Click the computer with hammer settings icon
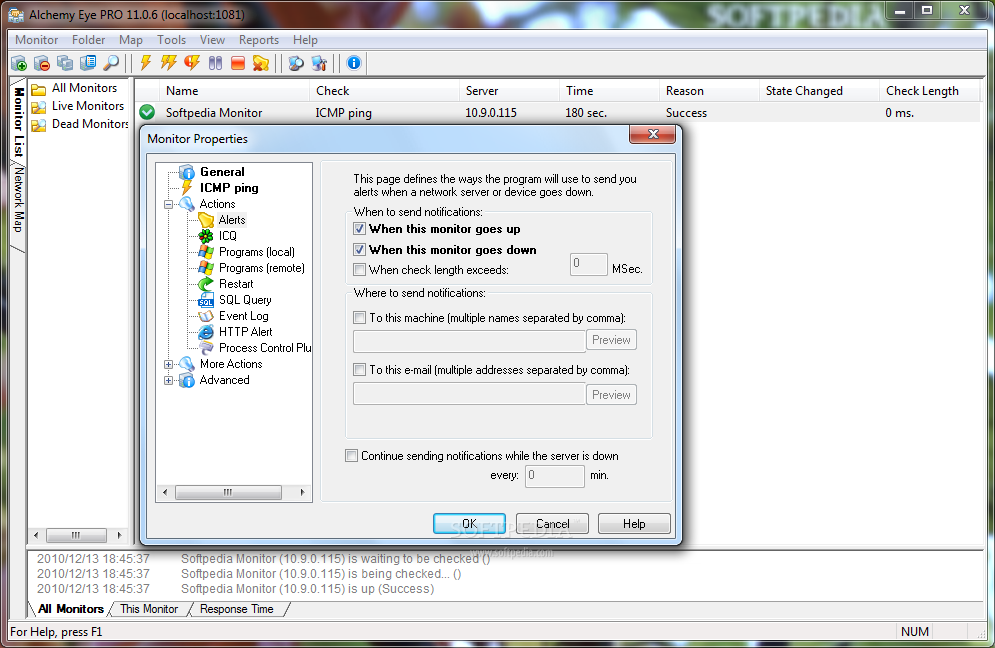The width and height of the screenshot is (995, 648). tap(319, 63)
